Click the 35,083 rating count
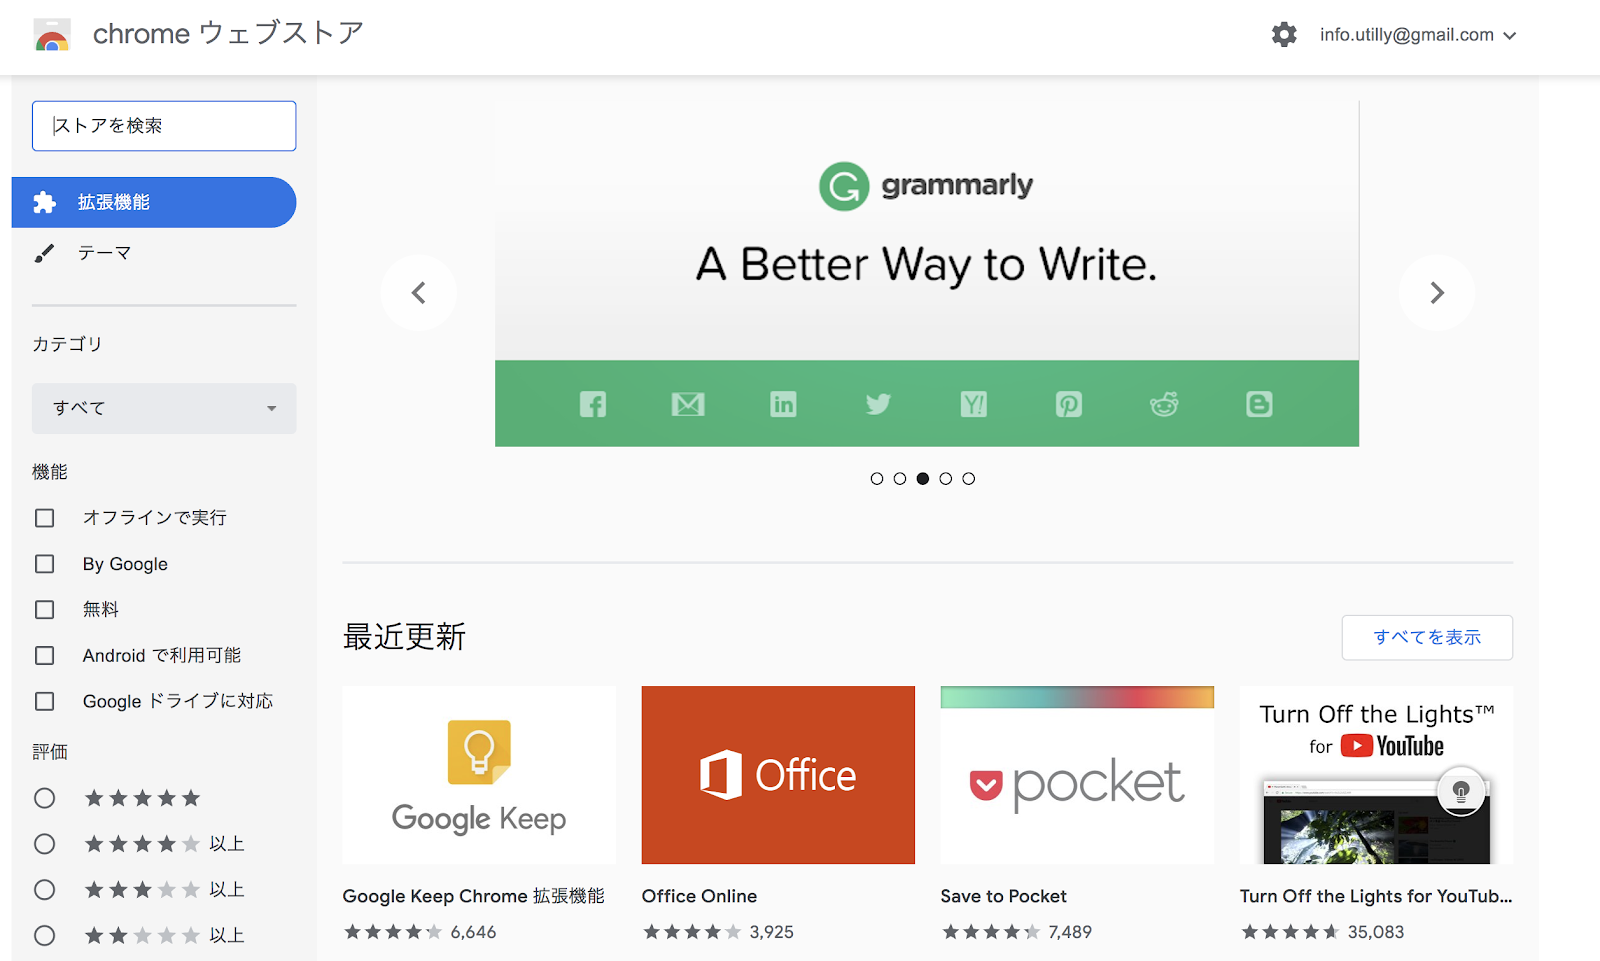The width and height of the screenshot is (1600, 961). pos(1376,932)
